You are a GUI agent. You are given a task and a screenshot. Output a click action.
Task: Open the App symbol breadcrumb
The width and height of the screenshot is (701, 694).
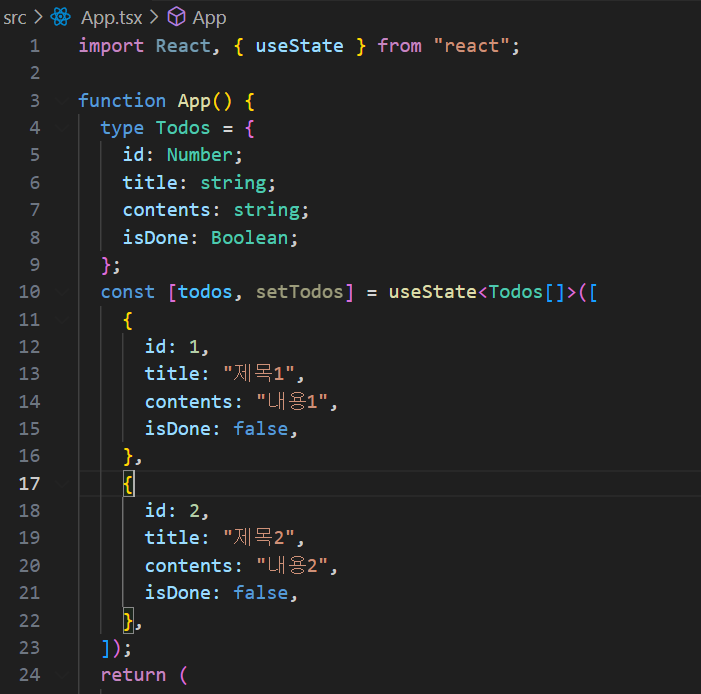point(209,18)
